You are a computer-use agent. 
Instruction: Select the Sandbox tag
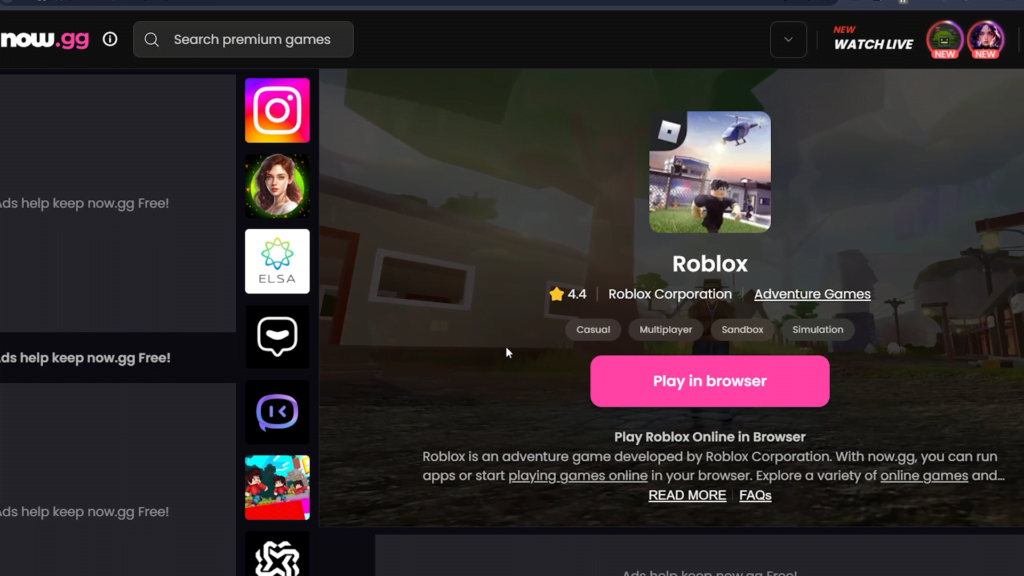[742, 330]
